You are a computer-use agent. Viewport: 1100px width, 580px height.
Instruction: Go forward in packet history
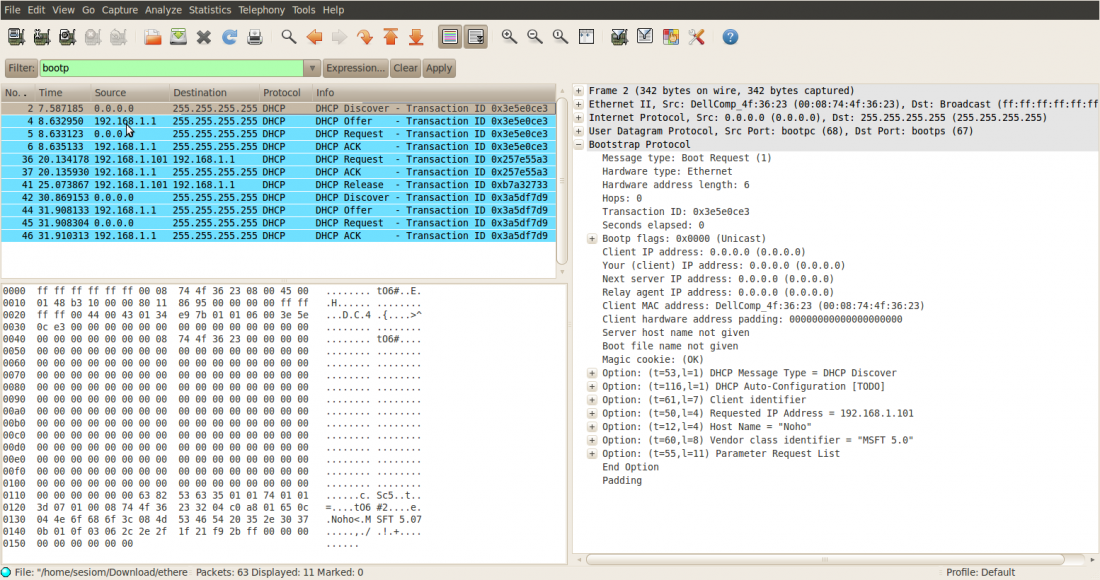coord(340,37)
